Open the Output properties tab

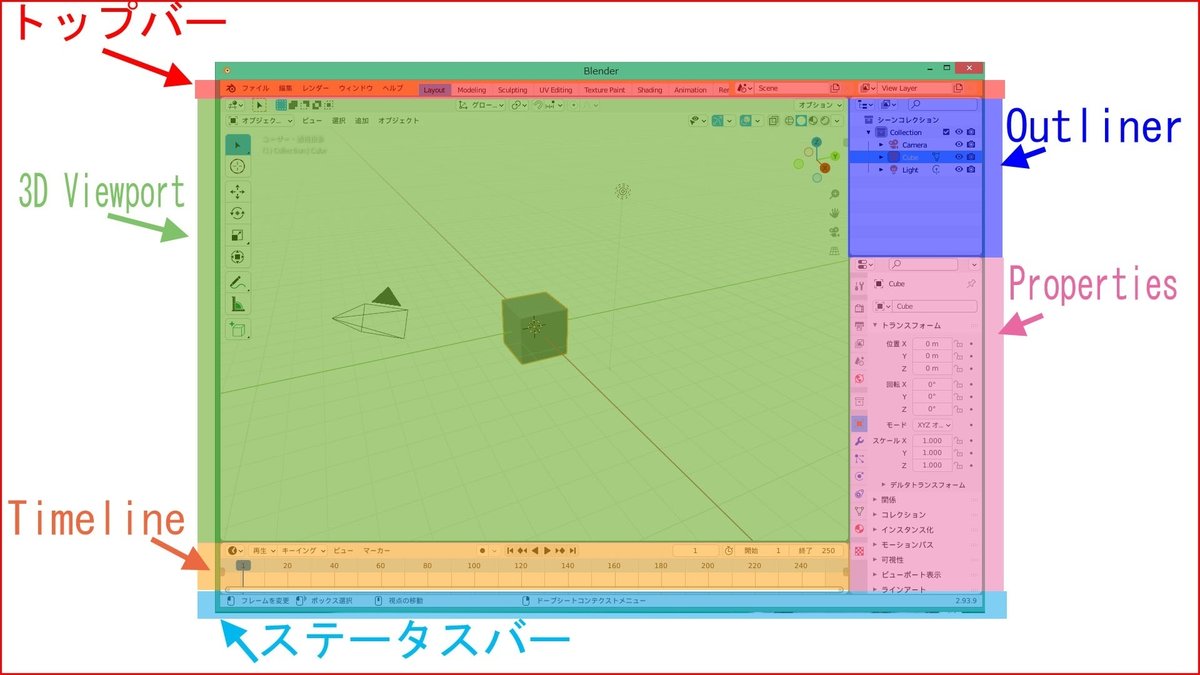tap(859, 326)
